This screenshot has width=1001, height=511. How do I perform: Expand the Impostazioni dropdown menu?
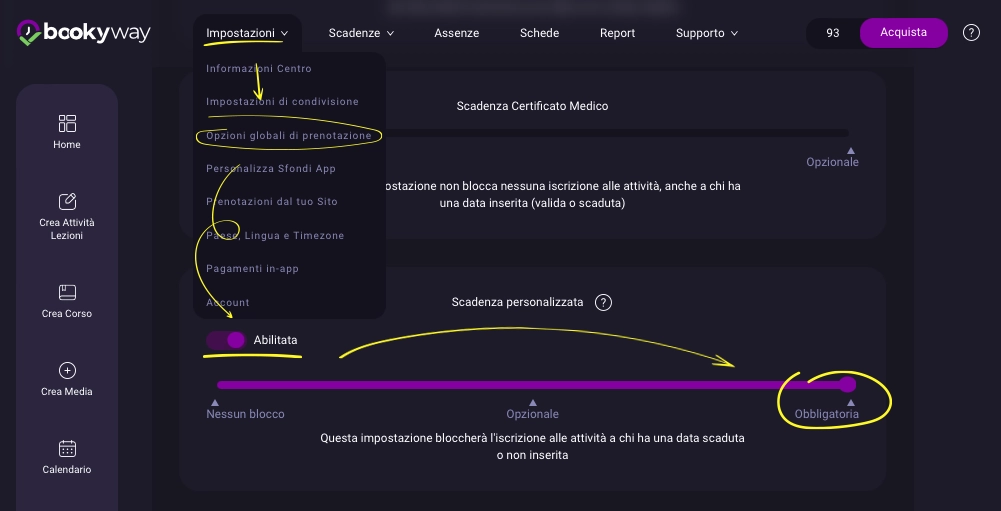[246, 33]
